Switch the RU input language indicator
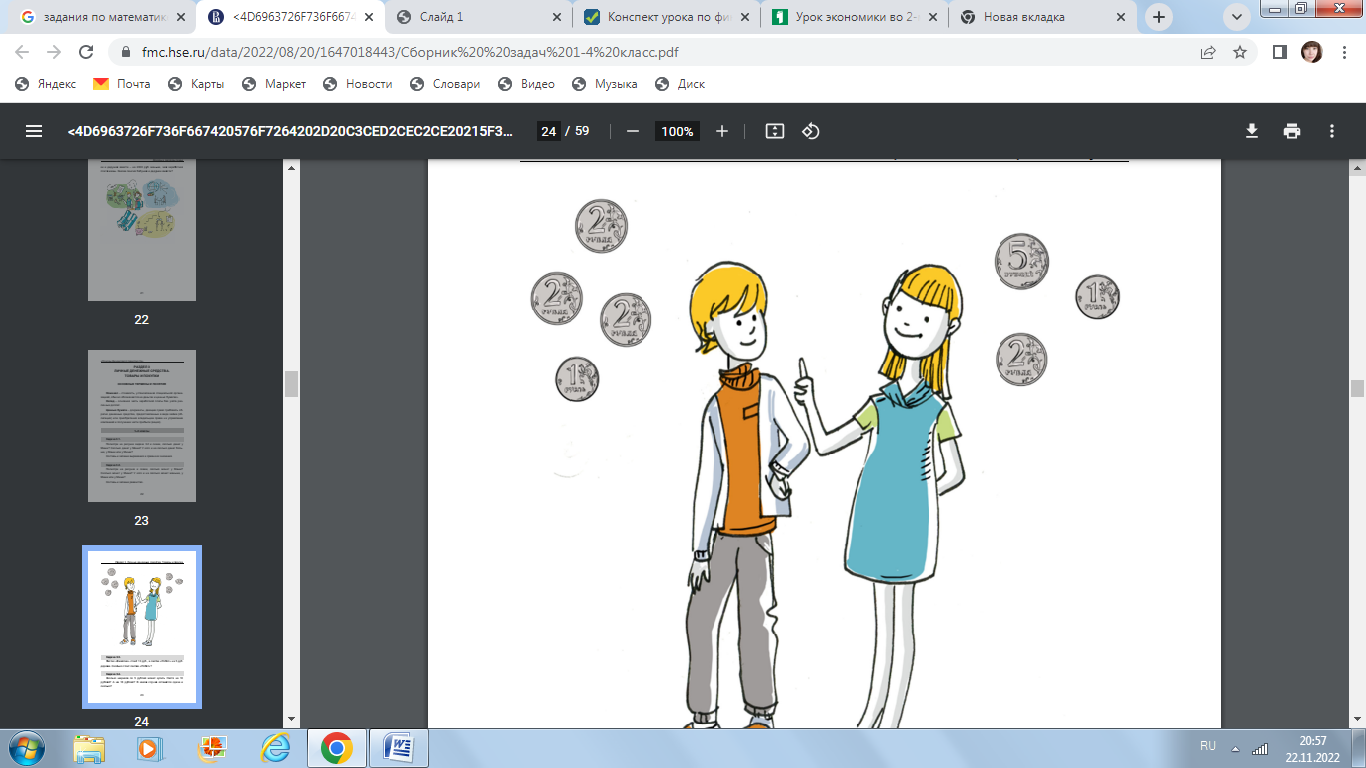This screenshot has width=1366, height=768. 1208,746
